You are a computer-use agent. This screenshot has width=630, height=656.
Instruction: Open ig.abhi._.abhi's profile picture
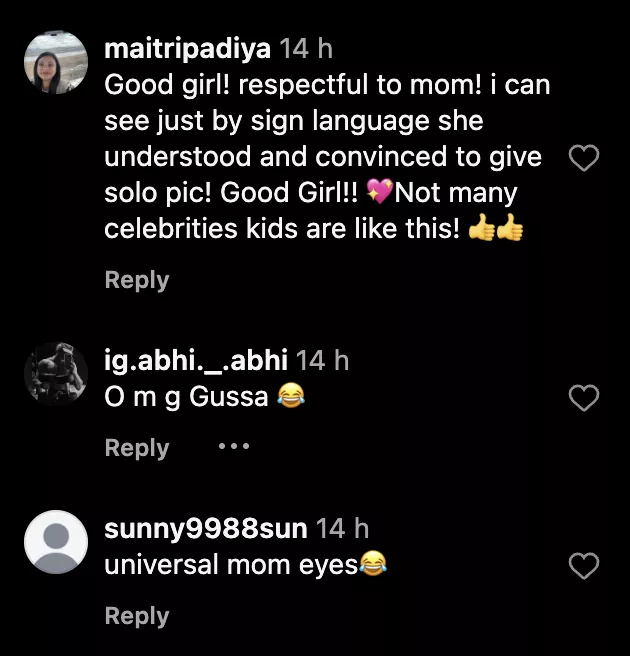[x=56, y=374]
